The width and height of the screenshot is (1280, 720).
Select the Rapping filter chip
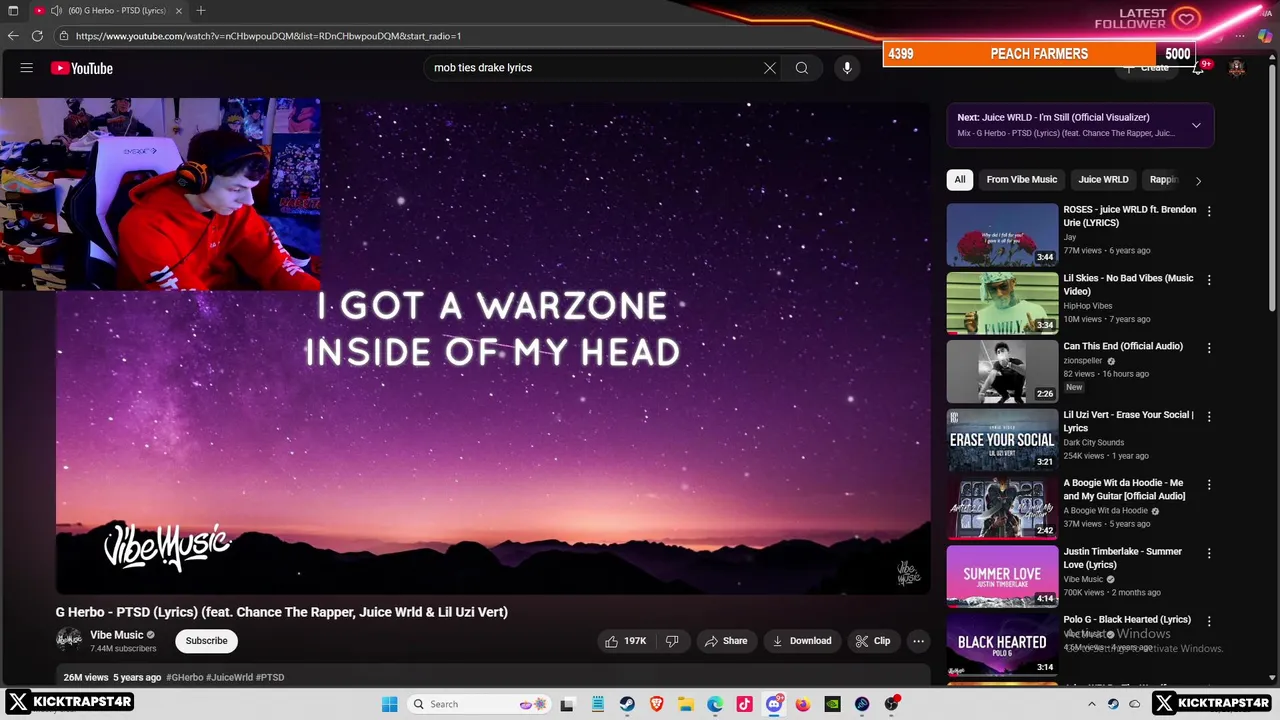point(1164,180)
